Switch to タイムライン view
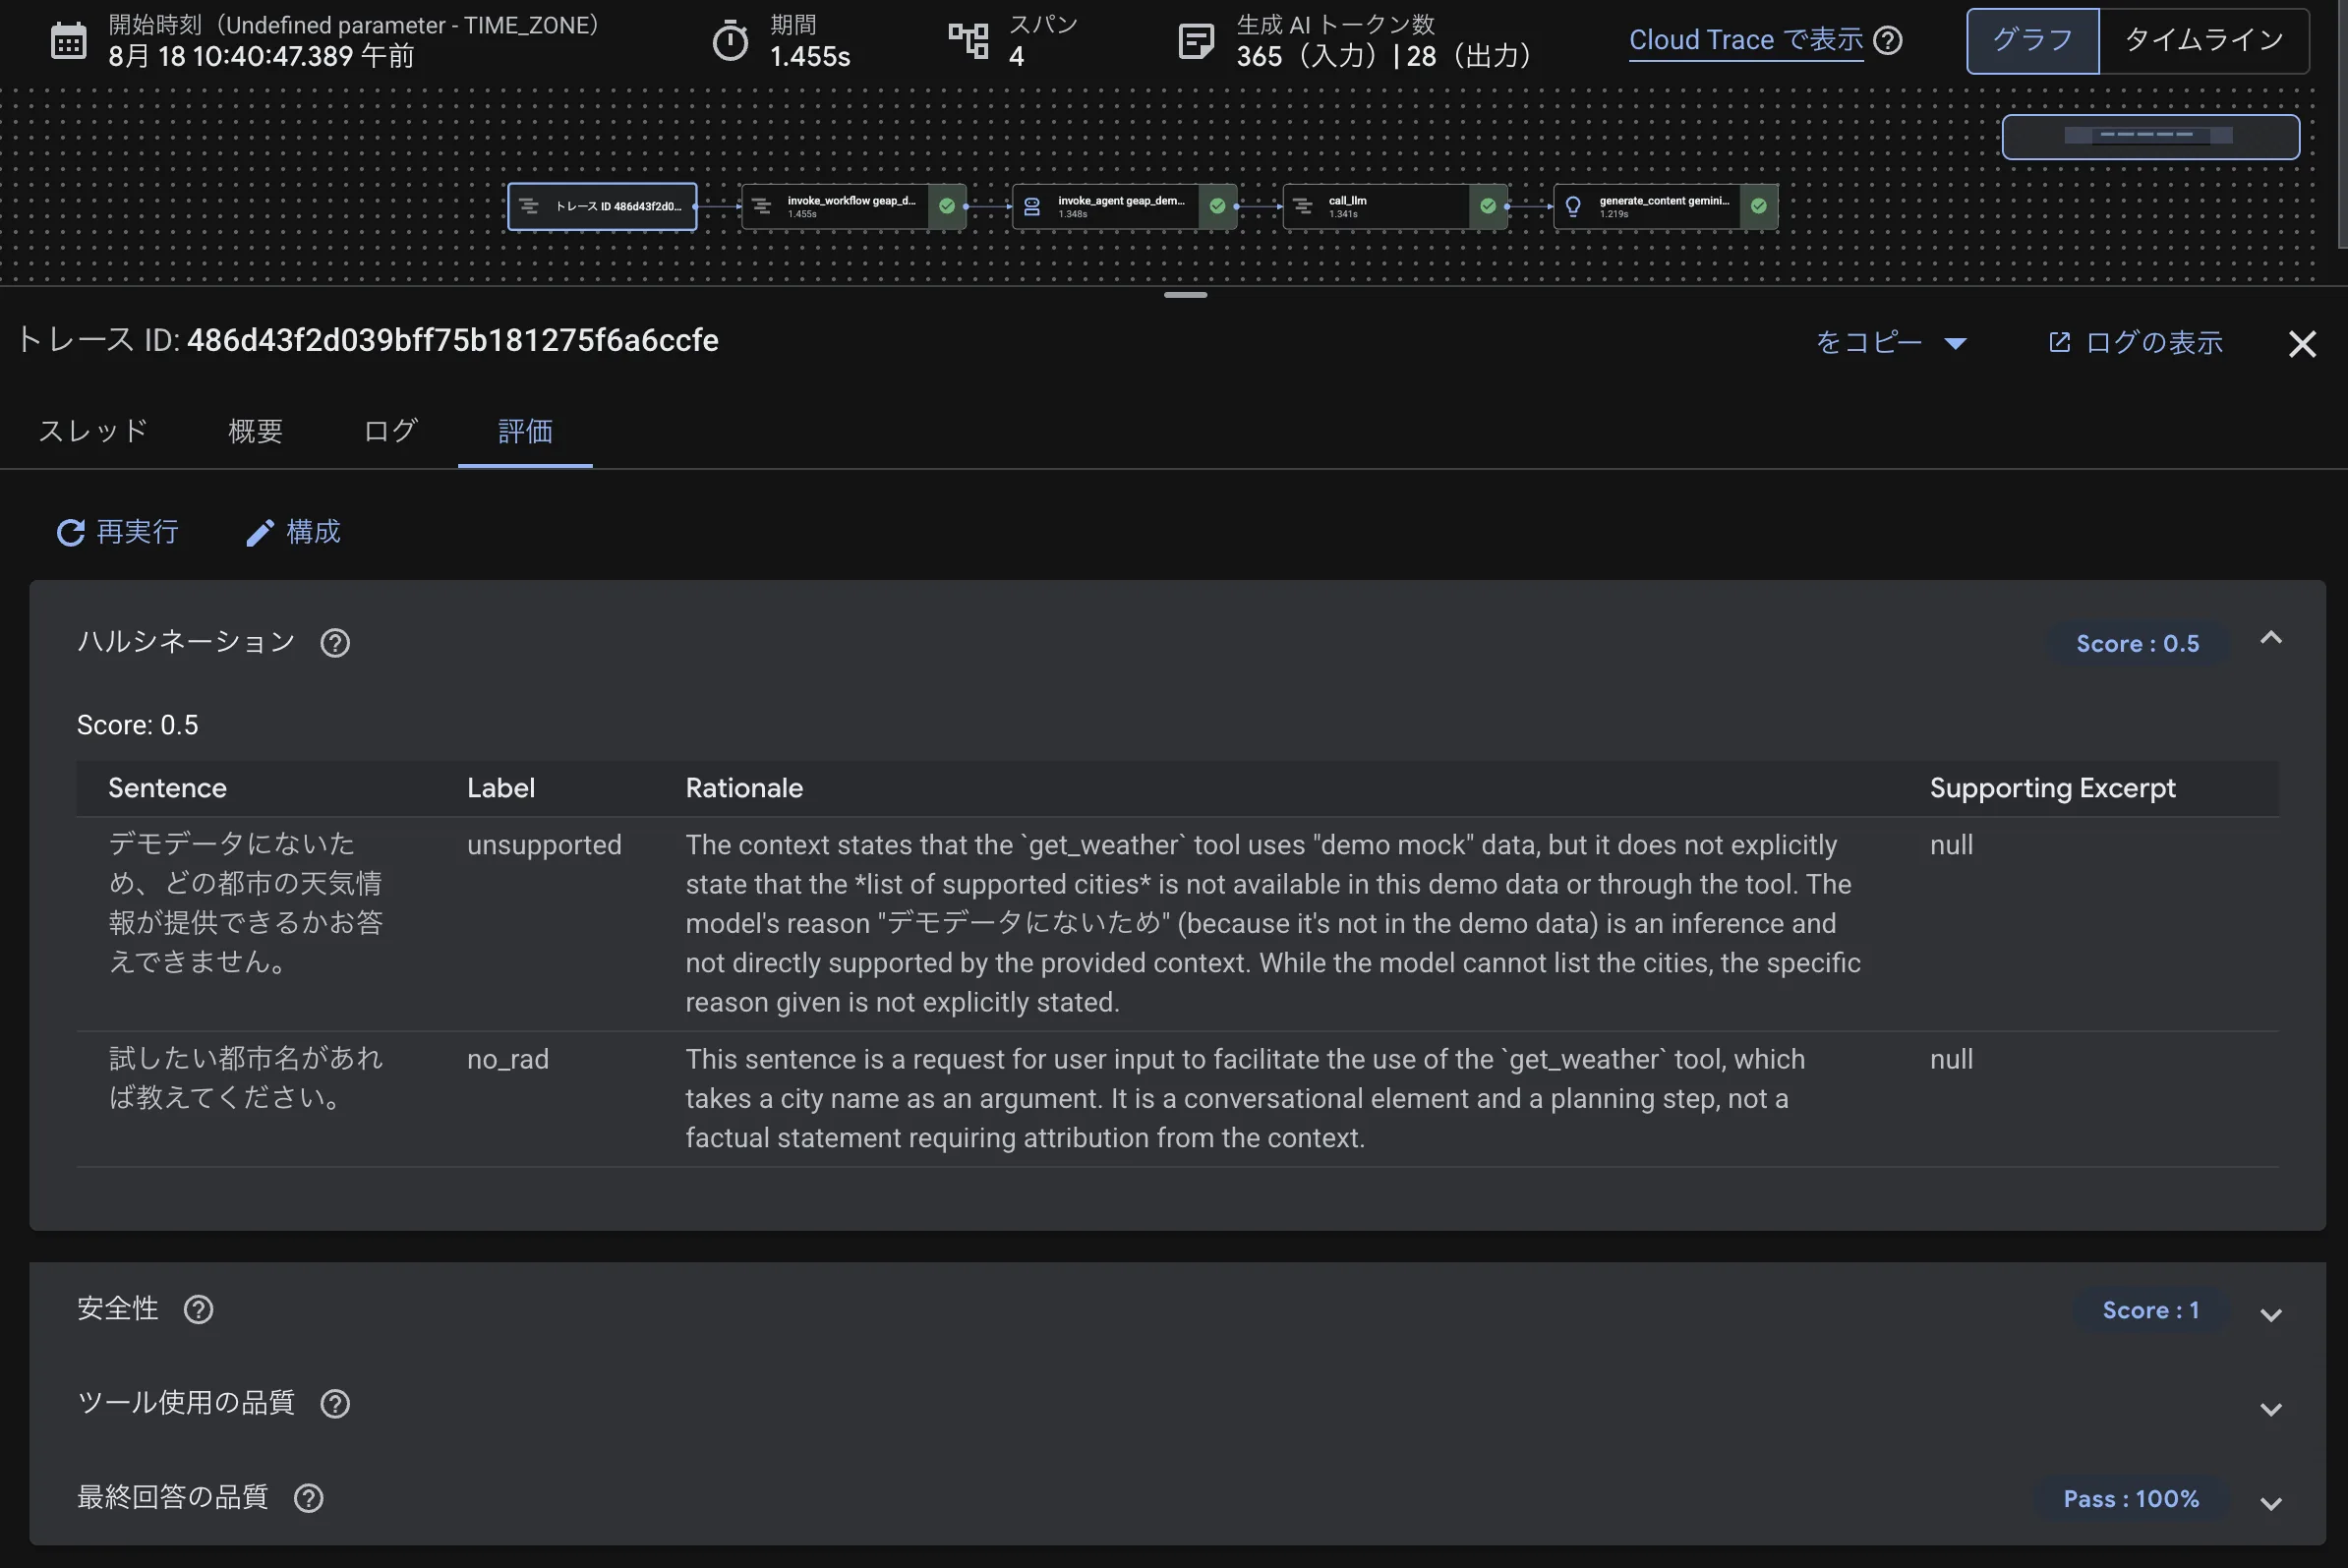Screen dimensions: 2348x1568 coord(2204,41)
